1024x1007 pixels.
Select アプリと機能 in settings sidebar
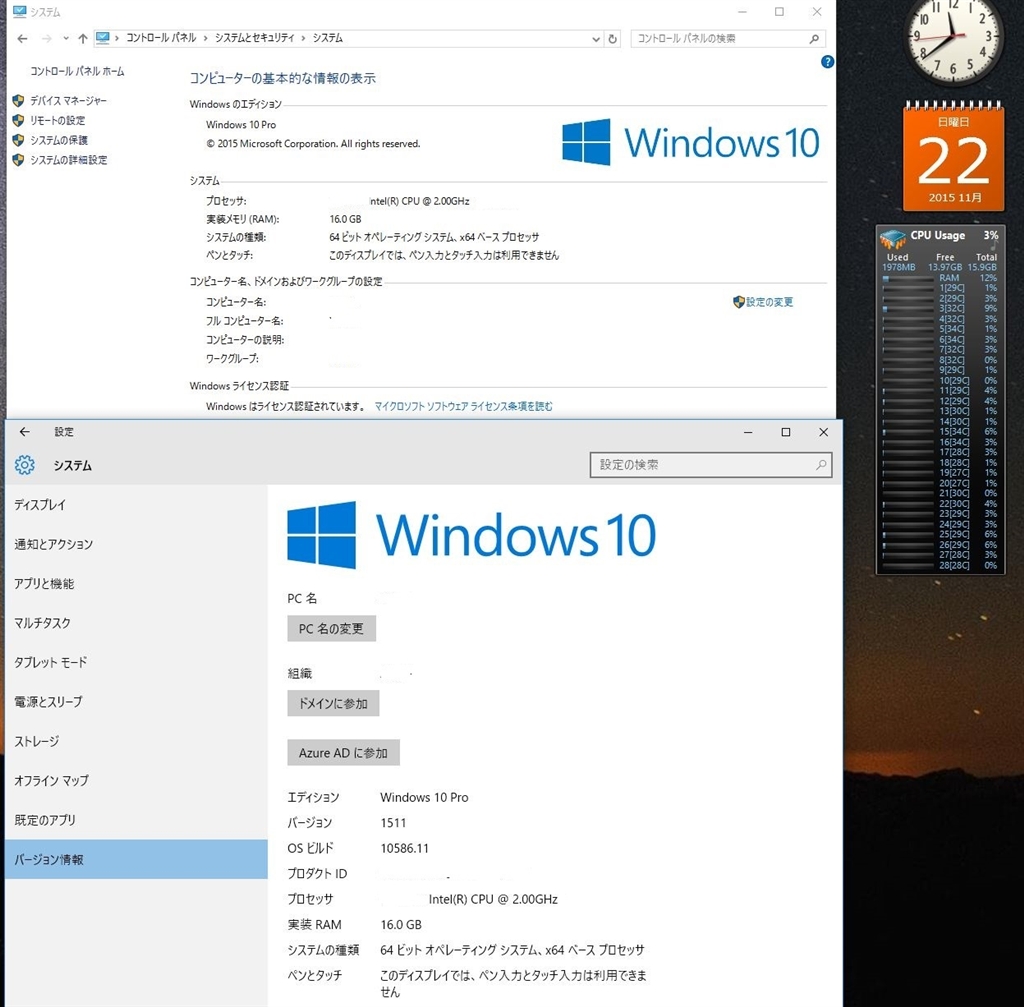pyautogui.click(x=136, y=584)
